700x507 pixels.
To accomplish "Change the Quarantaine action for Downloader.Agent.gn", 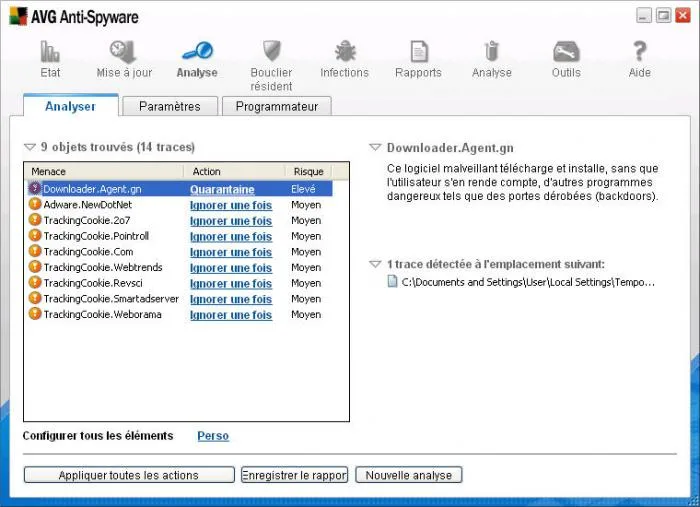I will pos(222,189).
